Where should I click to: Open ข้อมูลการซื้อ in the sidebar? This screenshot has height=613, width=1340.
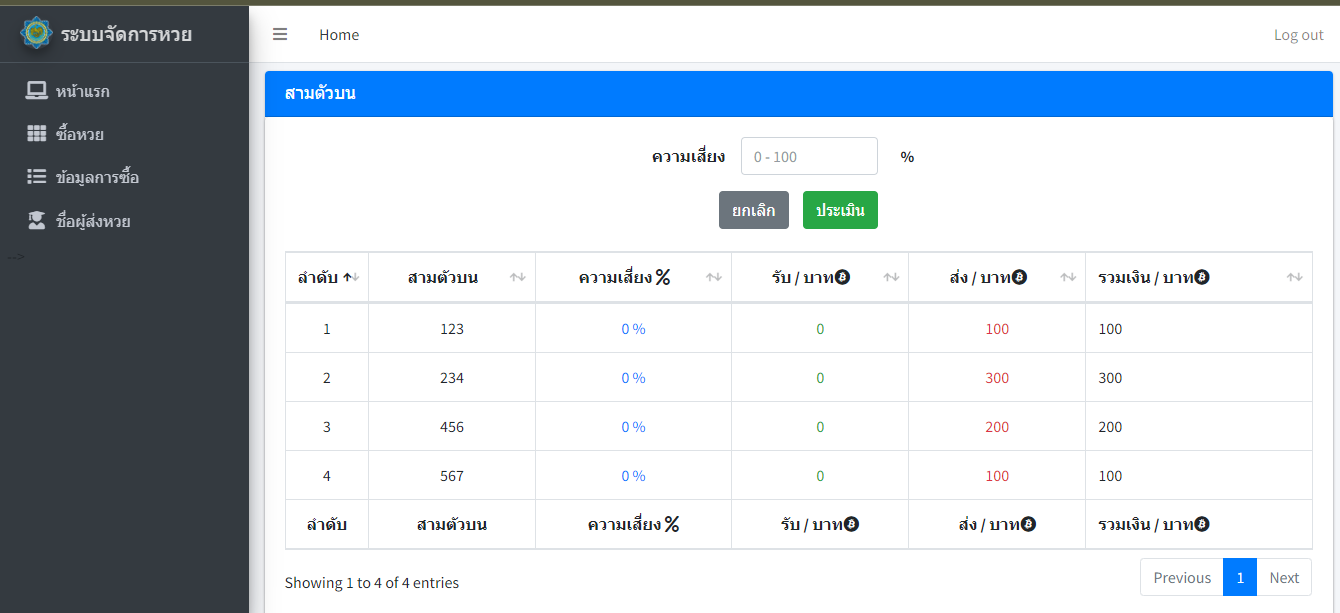(x=97, y=177)
